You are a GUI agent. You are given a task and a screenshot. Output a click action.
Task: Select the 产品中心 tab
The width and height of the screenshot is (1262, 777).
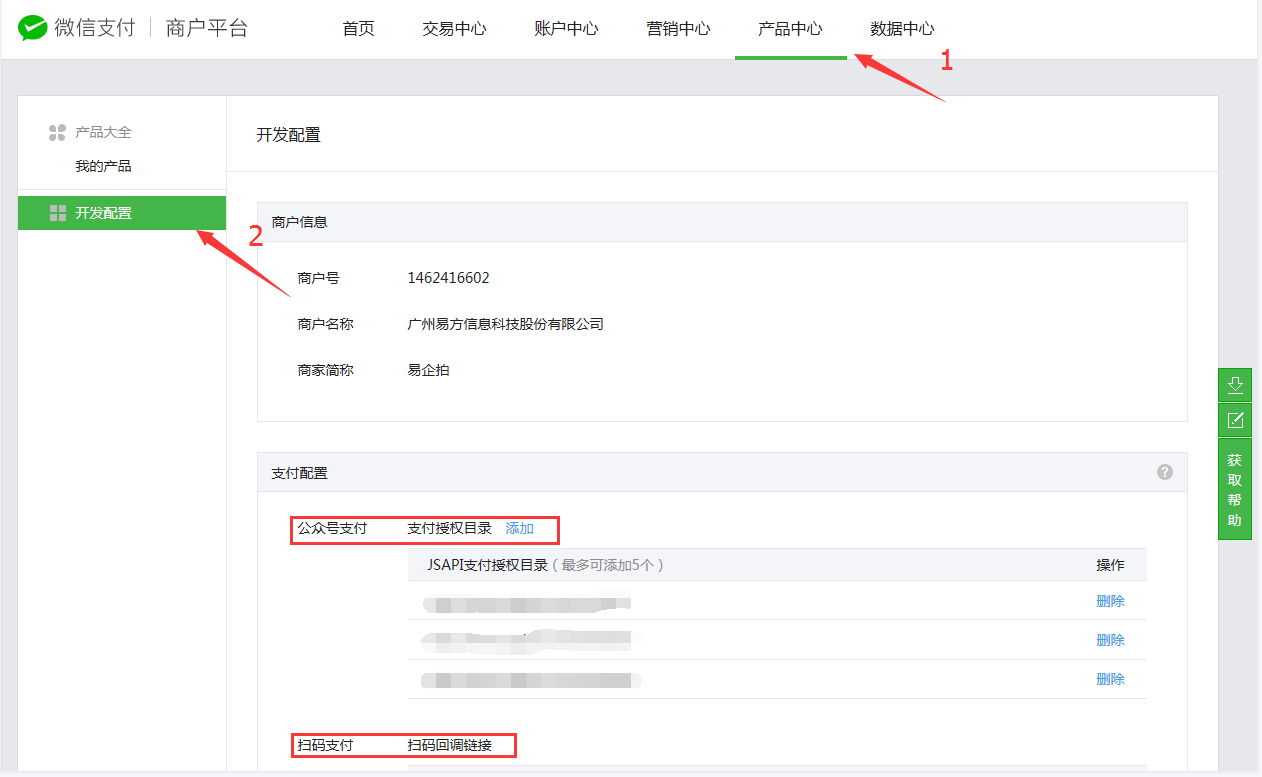click(x=790, y=29)
